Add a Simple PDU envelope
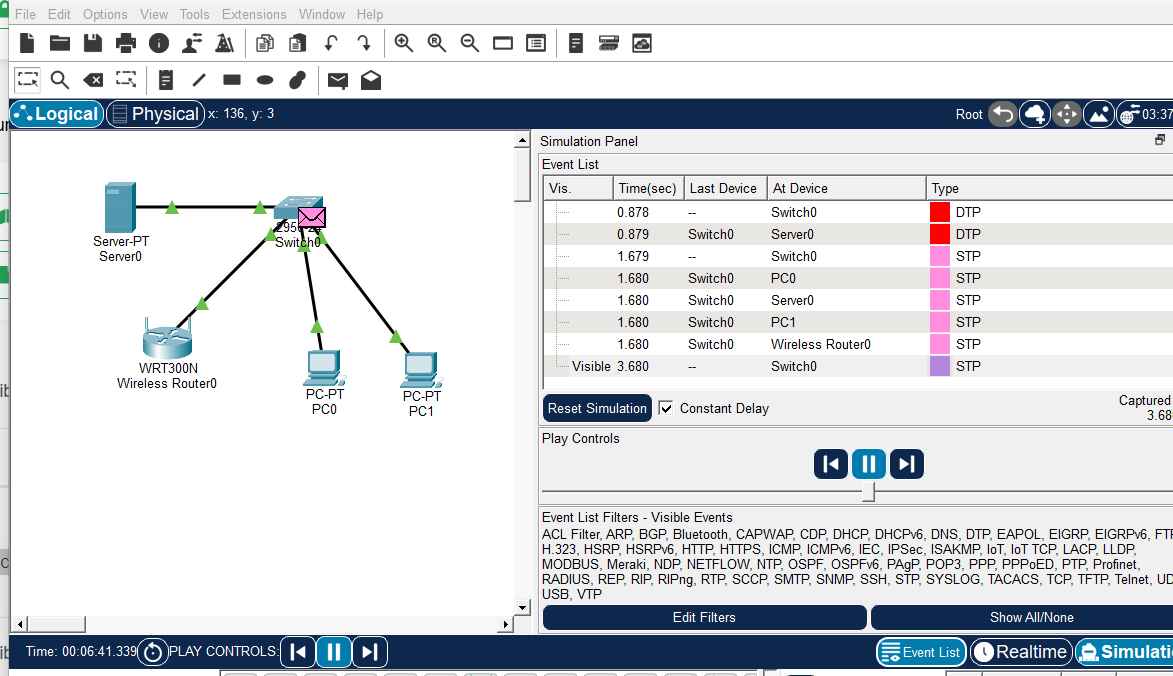Viewport: 1173px width, 676px height. click(338, 80)
